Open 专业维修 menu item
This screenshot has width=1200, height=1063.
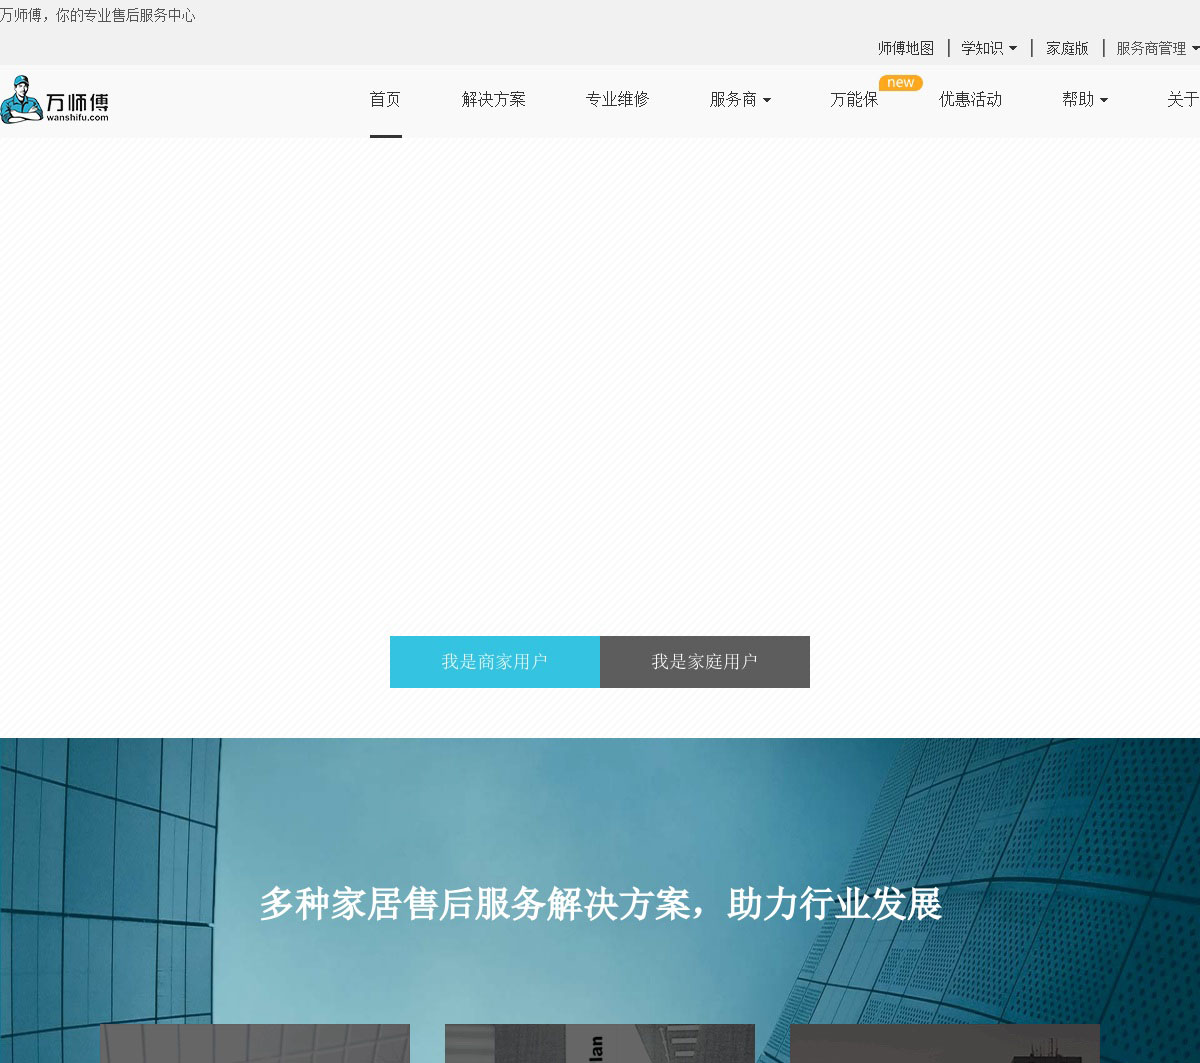pos(617,99)
